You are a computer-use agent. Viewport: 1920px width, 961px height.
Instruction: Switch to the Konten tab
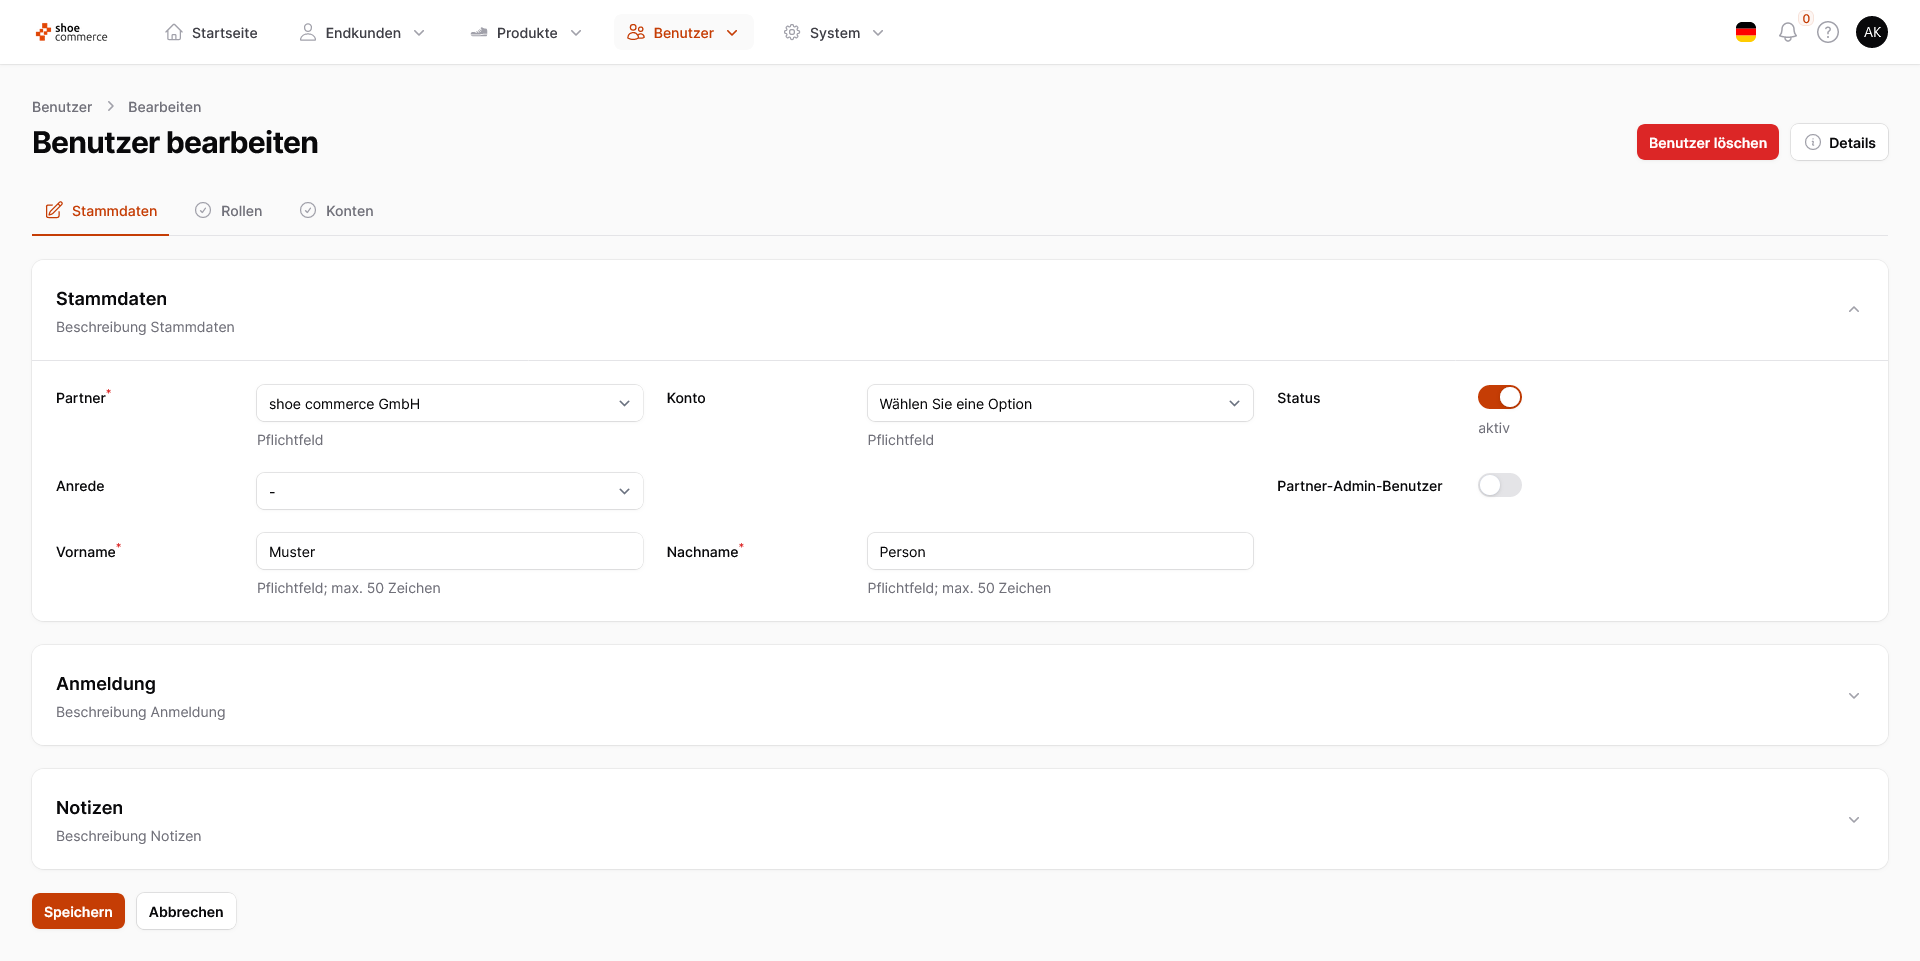coord(337,211)
